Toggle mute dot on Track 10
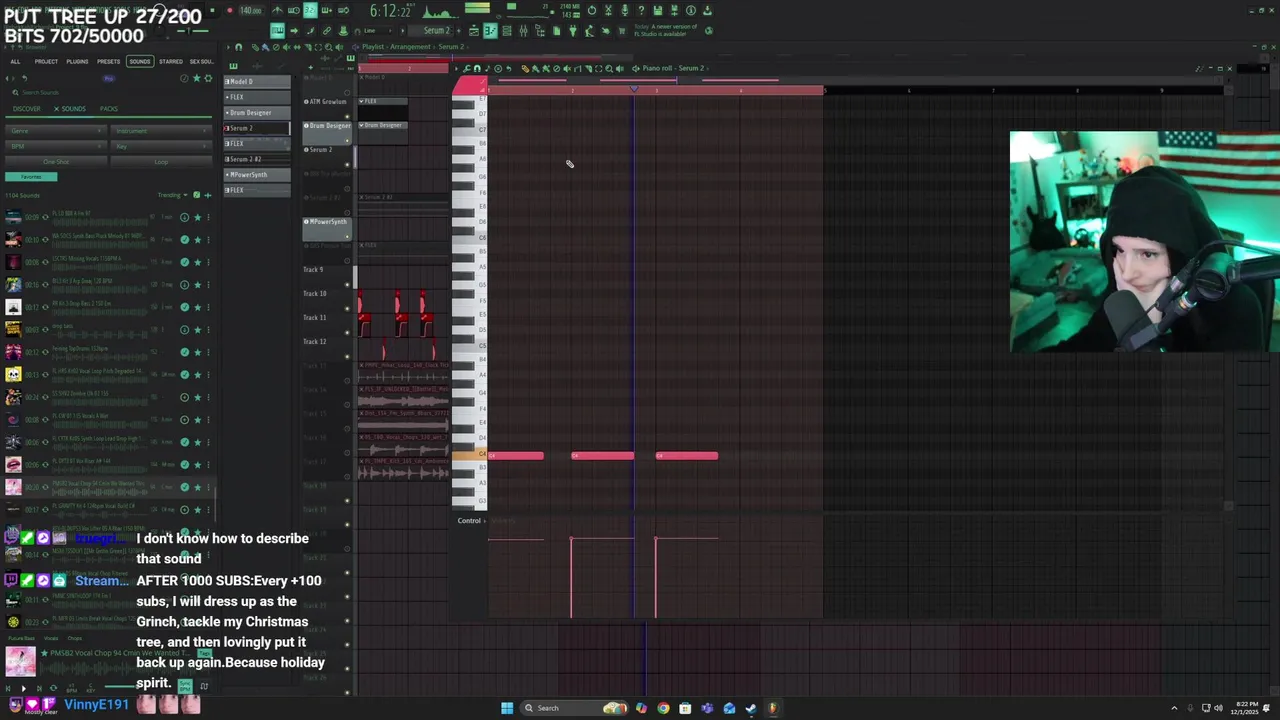The height and width of the screenshot is (720, 1280). [347, 309]
